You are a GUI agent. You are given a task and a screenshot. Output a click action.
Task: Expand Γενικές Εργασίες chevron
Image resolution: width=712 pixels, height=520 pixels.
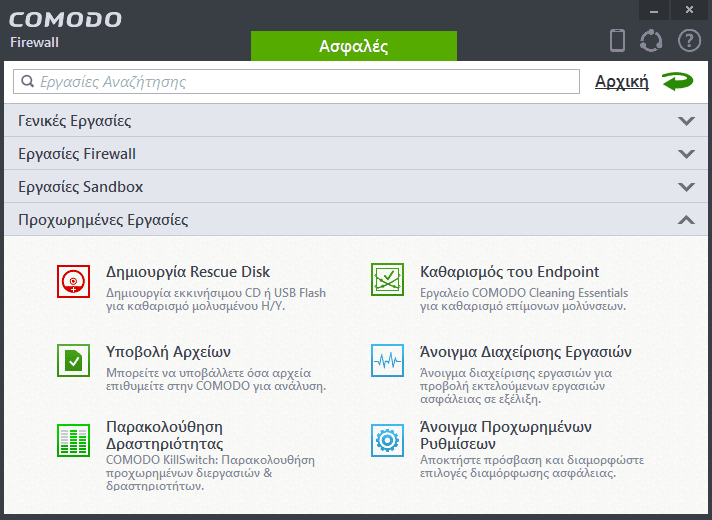[686, 121]
